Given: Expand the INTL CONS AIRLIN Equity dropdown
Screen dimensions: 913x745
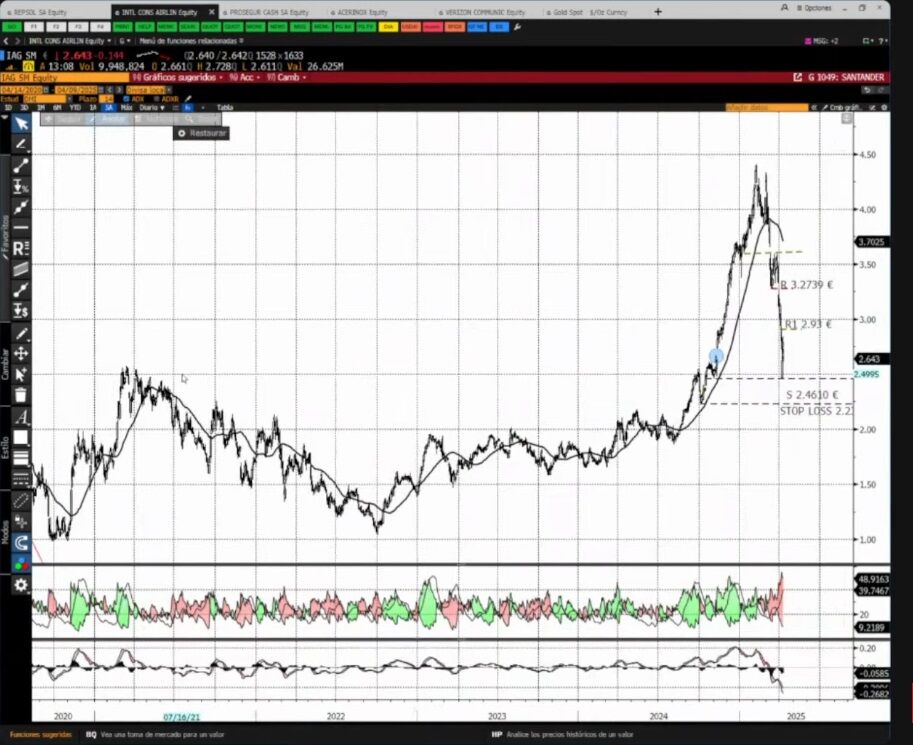Looking at the screenshot, I should point(69,41).
